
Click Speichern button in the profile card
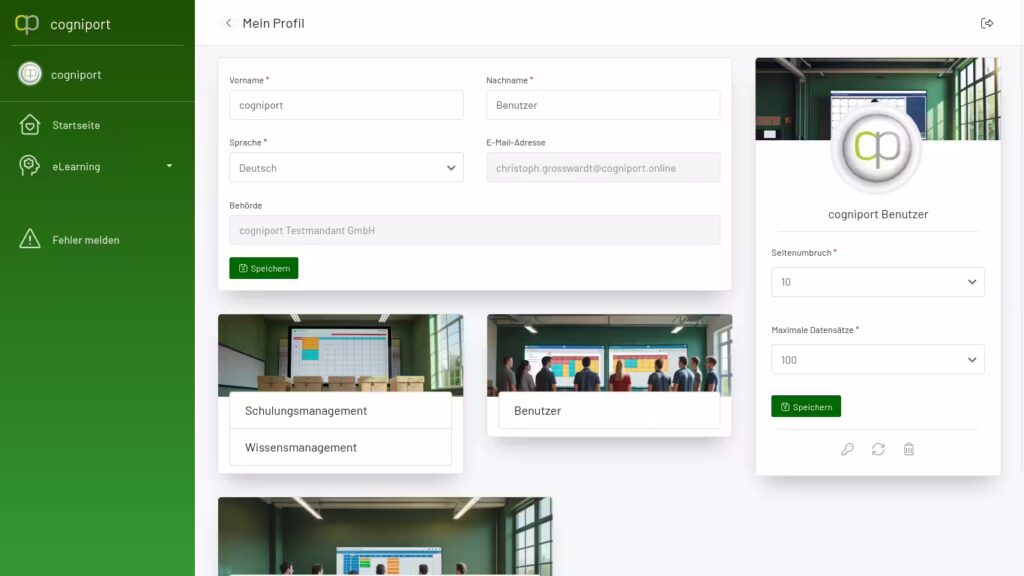tap(805, 407)
